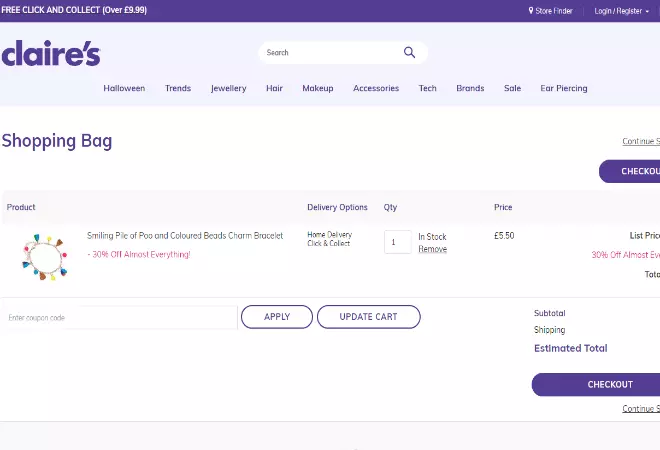Screen dimensions: 660x450
Task: Remove the bracelet from the bag
Action: point(432,249)
